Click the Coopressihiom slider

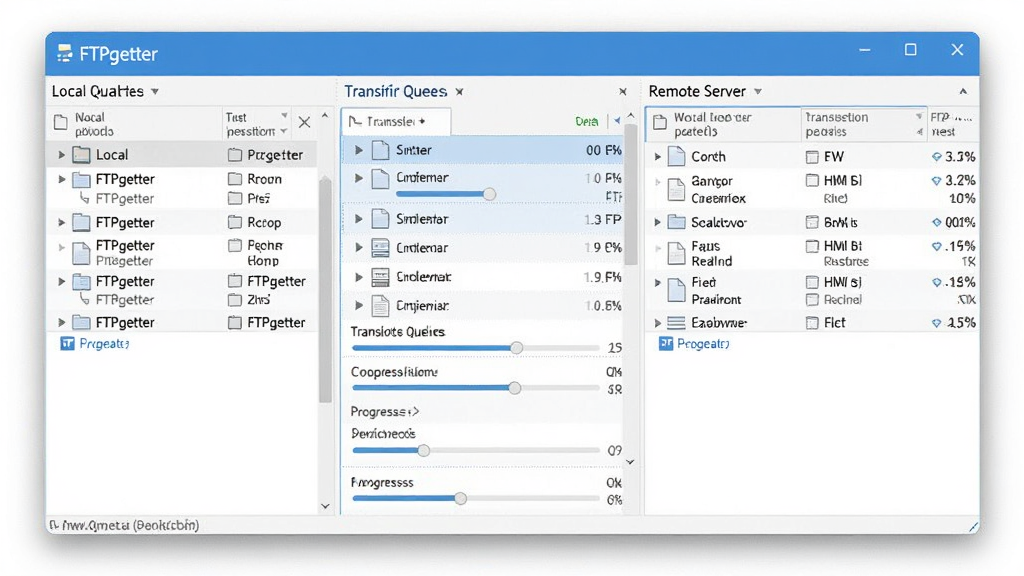(x=475, y=388)
